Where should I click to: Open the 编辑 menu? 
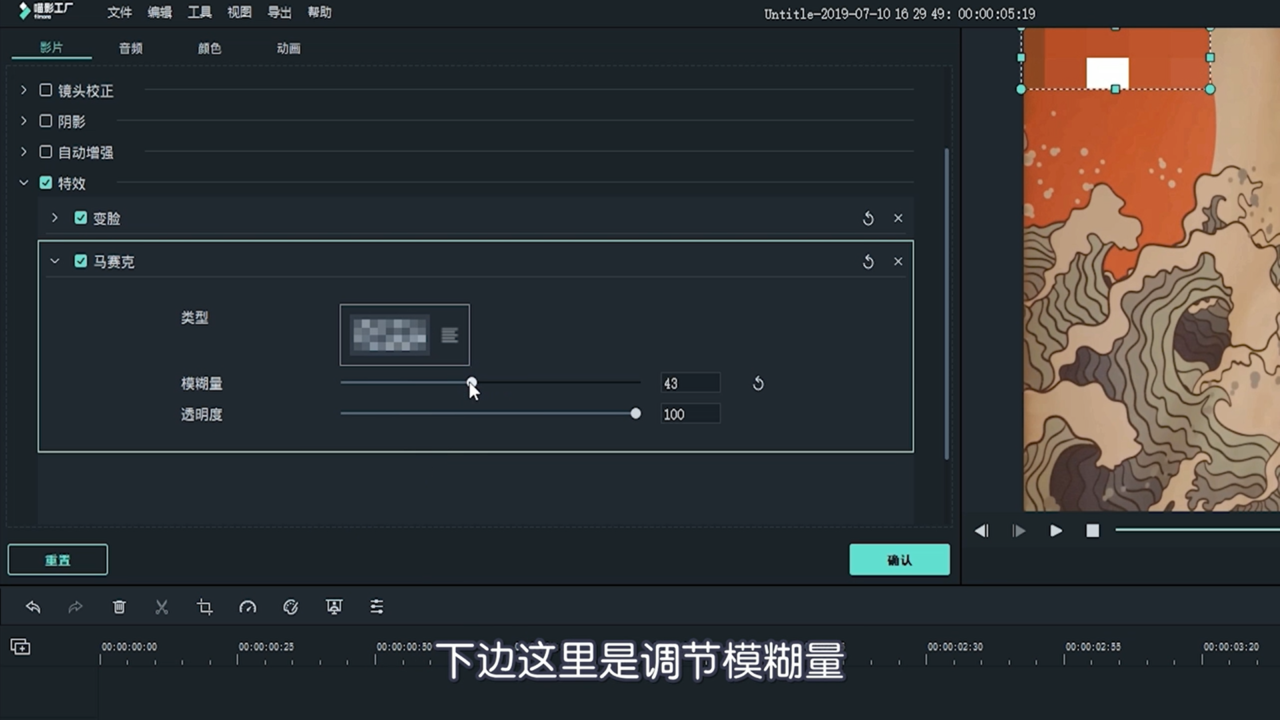tap(160, 13)
